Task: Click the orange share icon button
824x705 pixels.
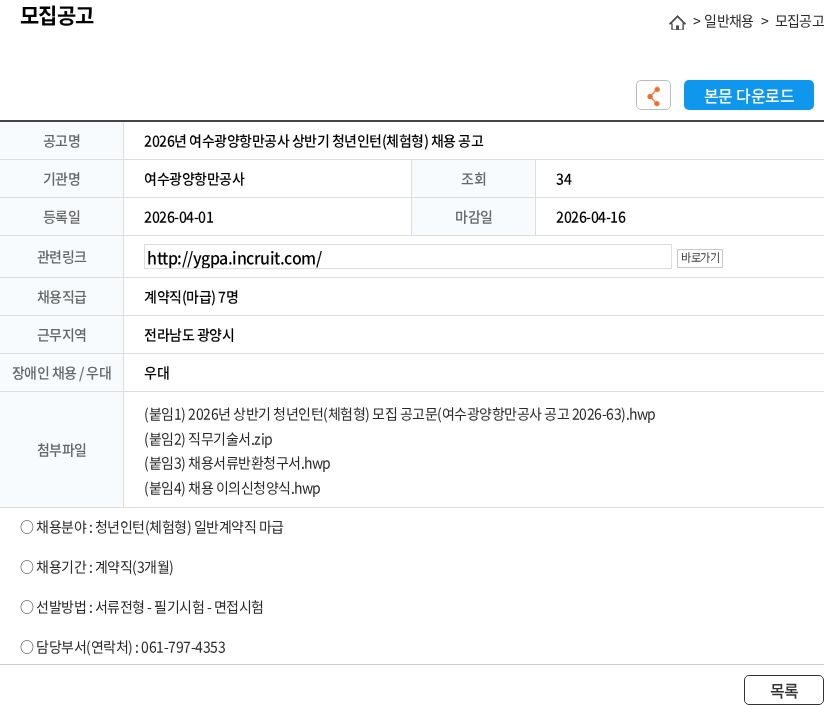Action: pos(653,95)
